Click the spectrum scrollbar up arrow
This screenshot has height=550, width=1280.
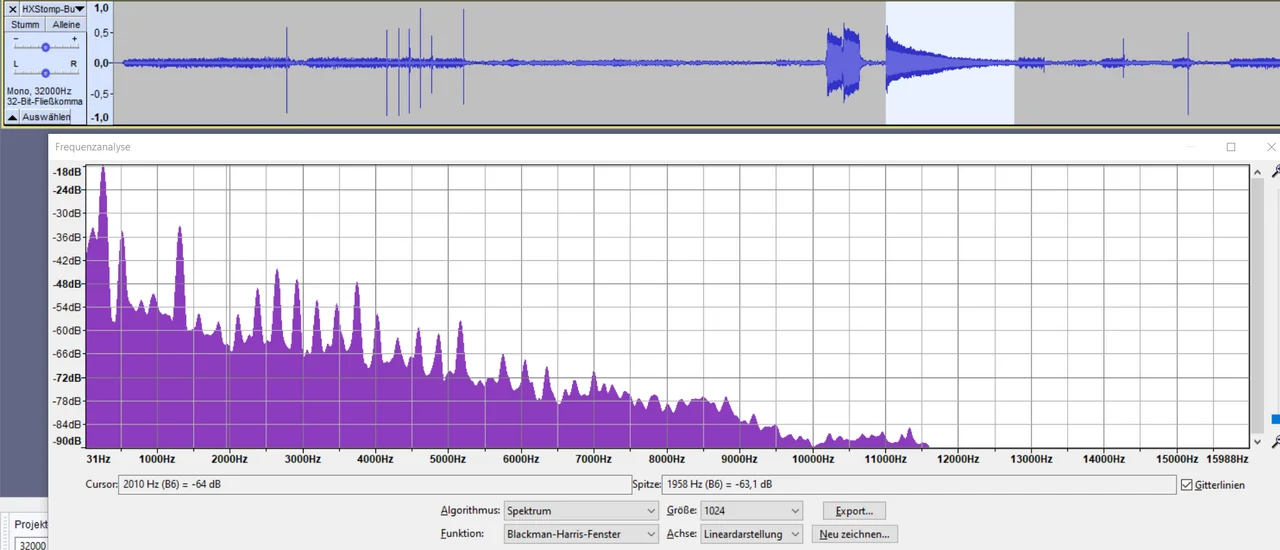pos(1258,172)
